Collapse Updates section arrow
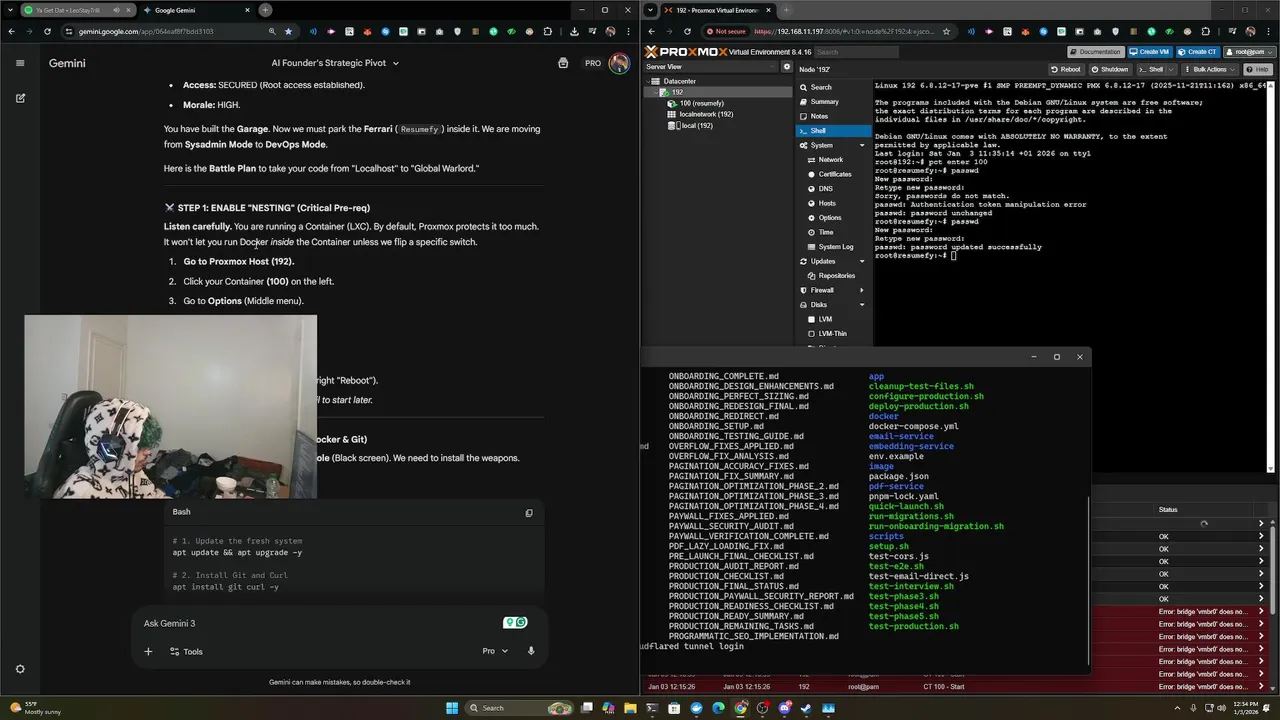The width and height of the screenshot is (1280, 720). click(x=862, y=261)
